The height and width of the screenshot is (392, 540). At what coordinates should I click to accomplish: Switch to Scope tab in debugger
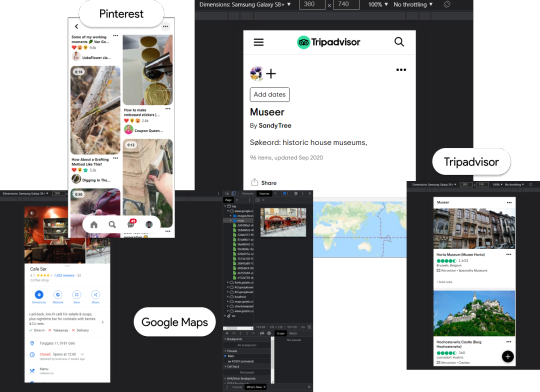coord(280,333)
